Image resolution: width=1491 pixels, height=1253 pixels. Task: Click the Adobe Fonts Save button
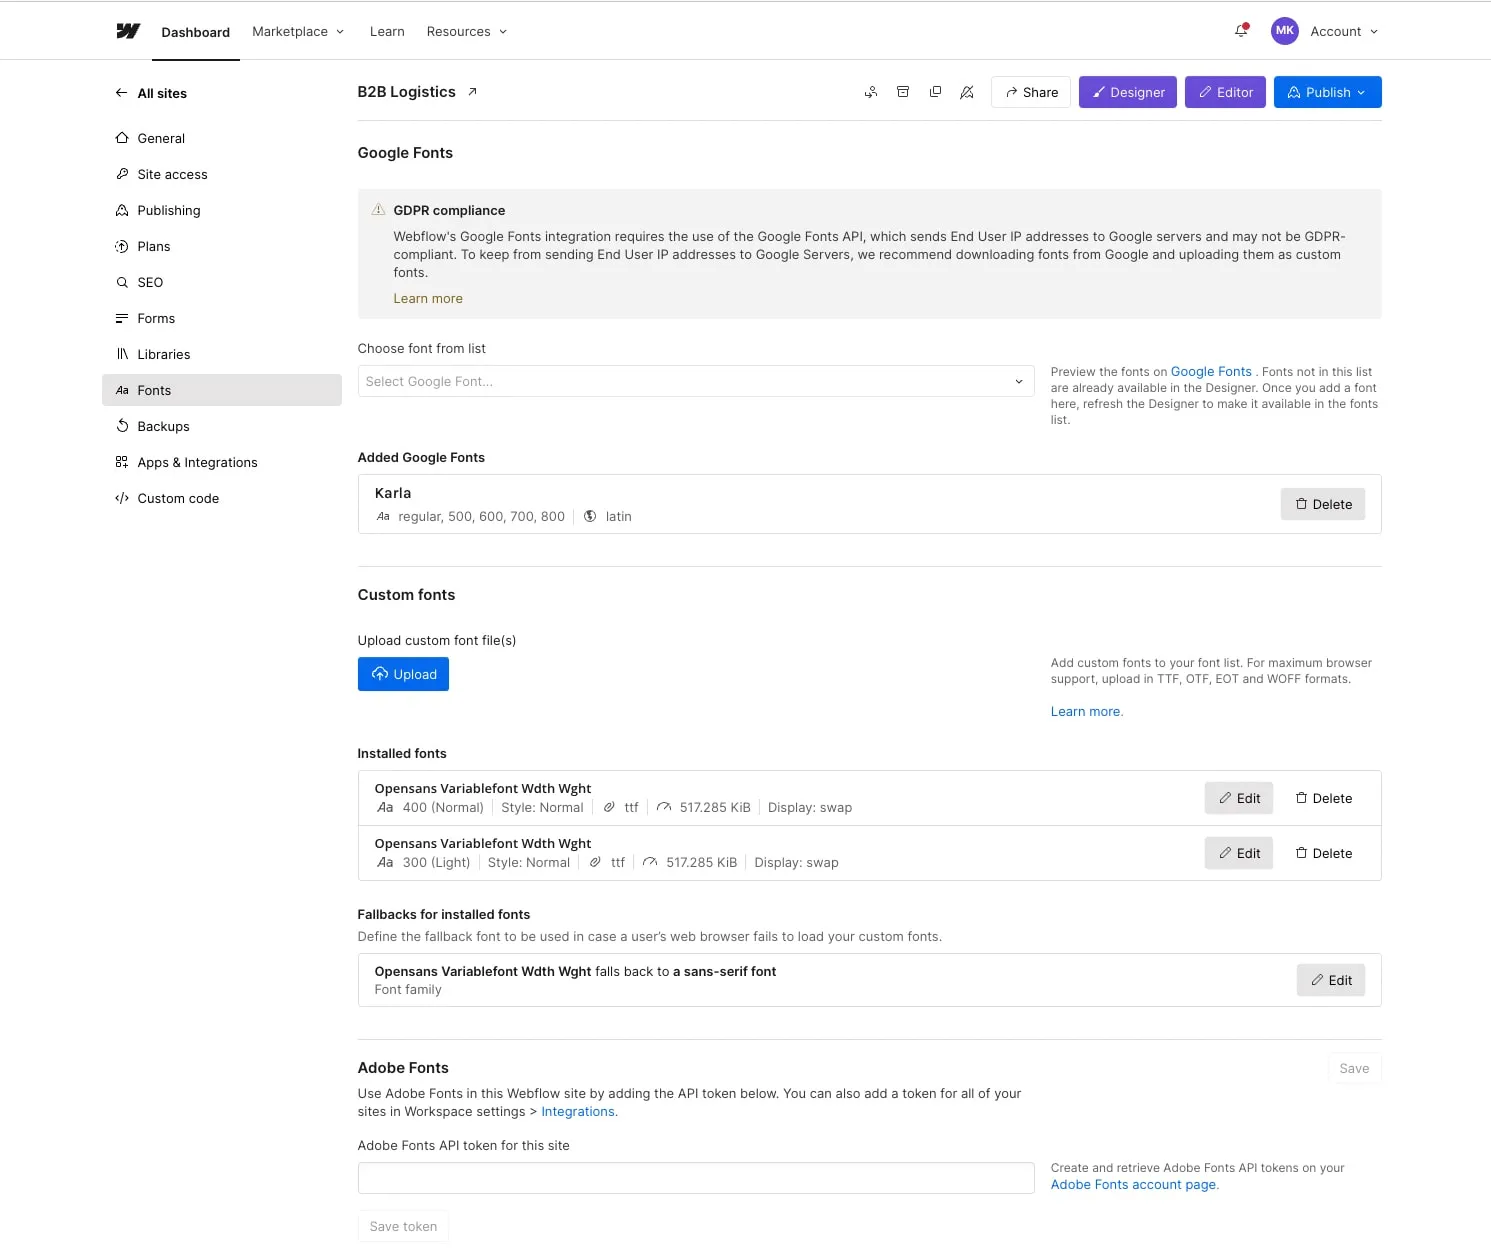tap(1354, 1068)
